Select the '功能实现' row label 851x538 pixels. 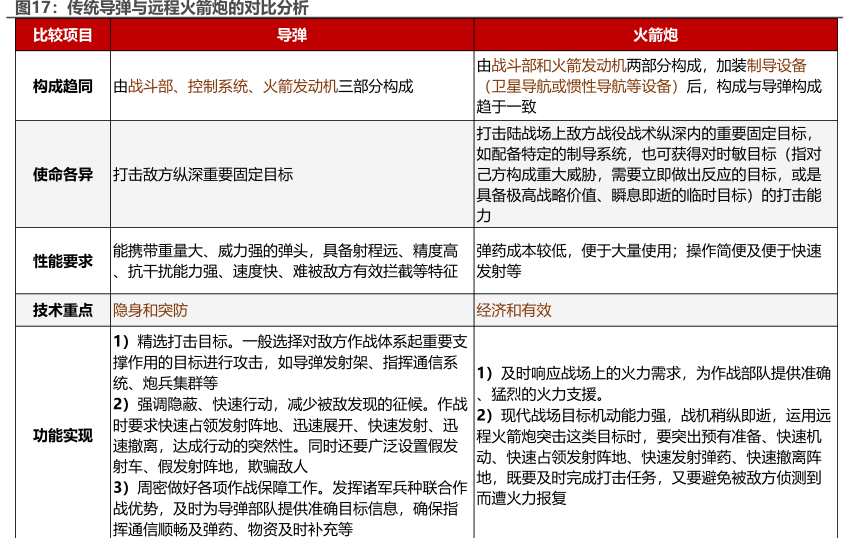63,435
